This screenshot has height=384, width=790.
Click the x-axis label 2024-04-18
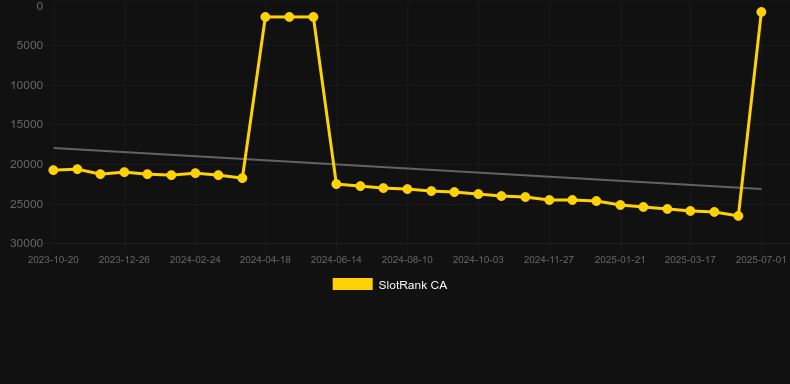pyautogui.click(x=265, y=260)
